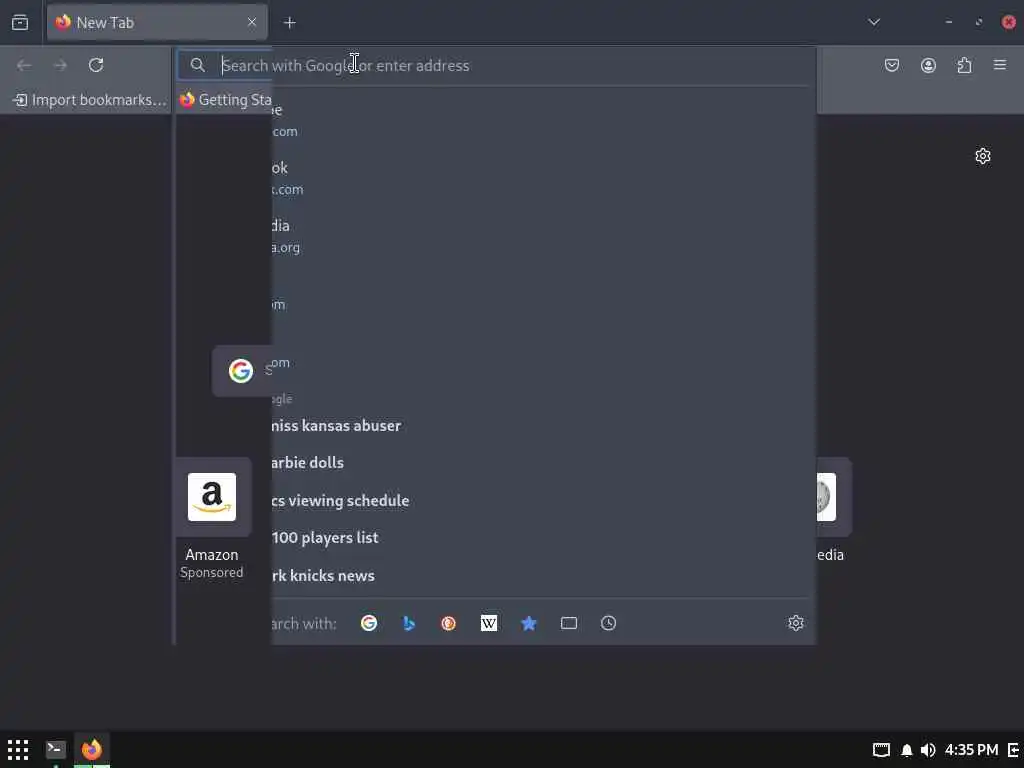Screen dimensions: 1024x768
Task: Click the magnifier icon in the address bar
Action: pos(197,65)
